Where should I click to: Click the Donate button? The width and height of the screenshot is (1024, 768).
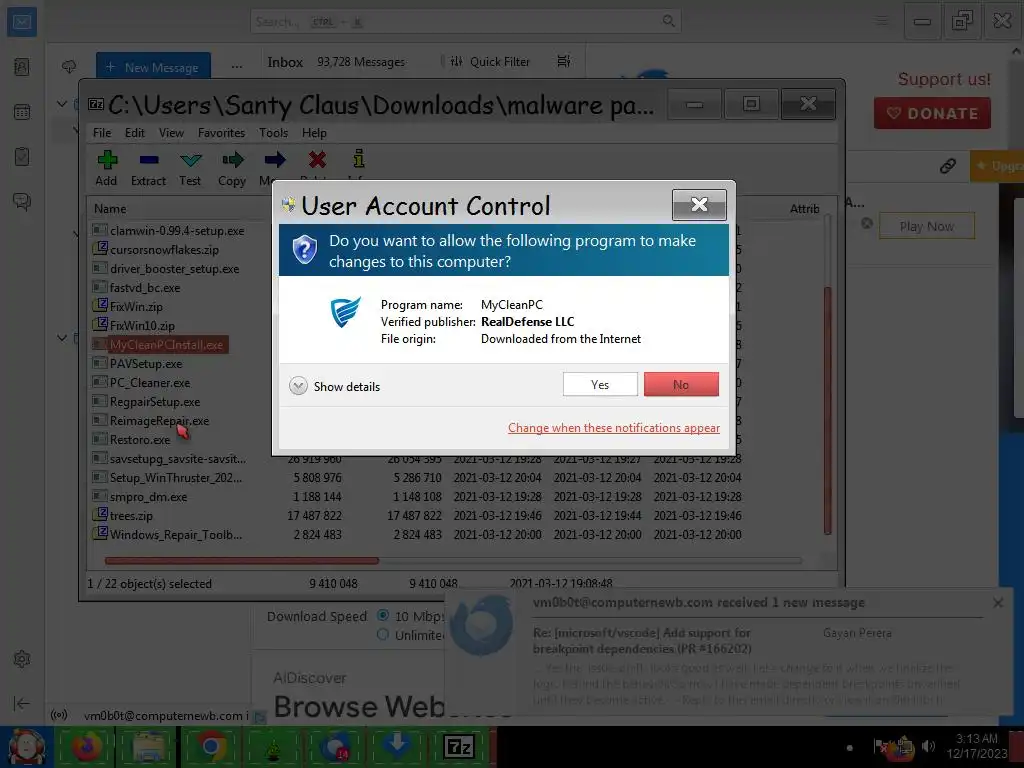coord(932,113)
